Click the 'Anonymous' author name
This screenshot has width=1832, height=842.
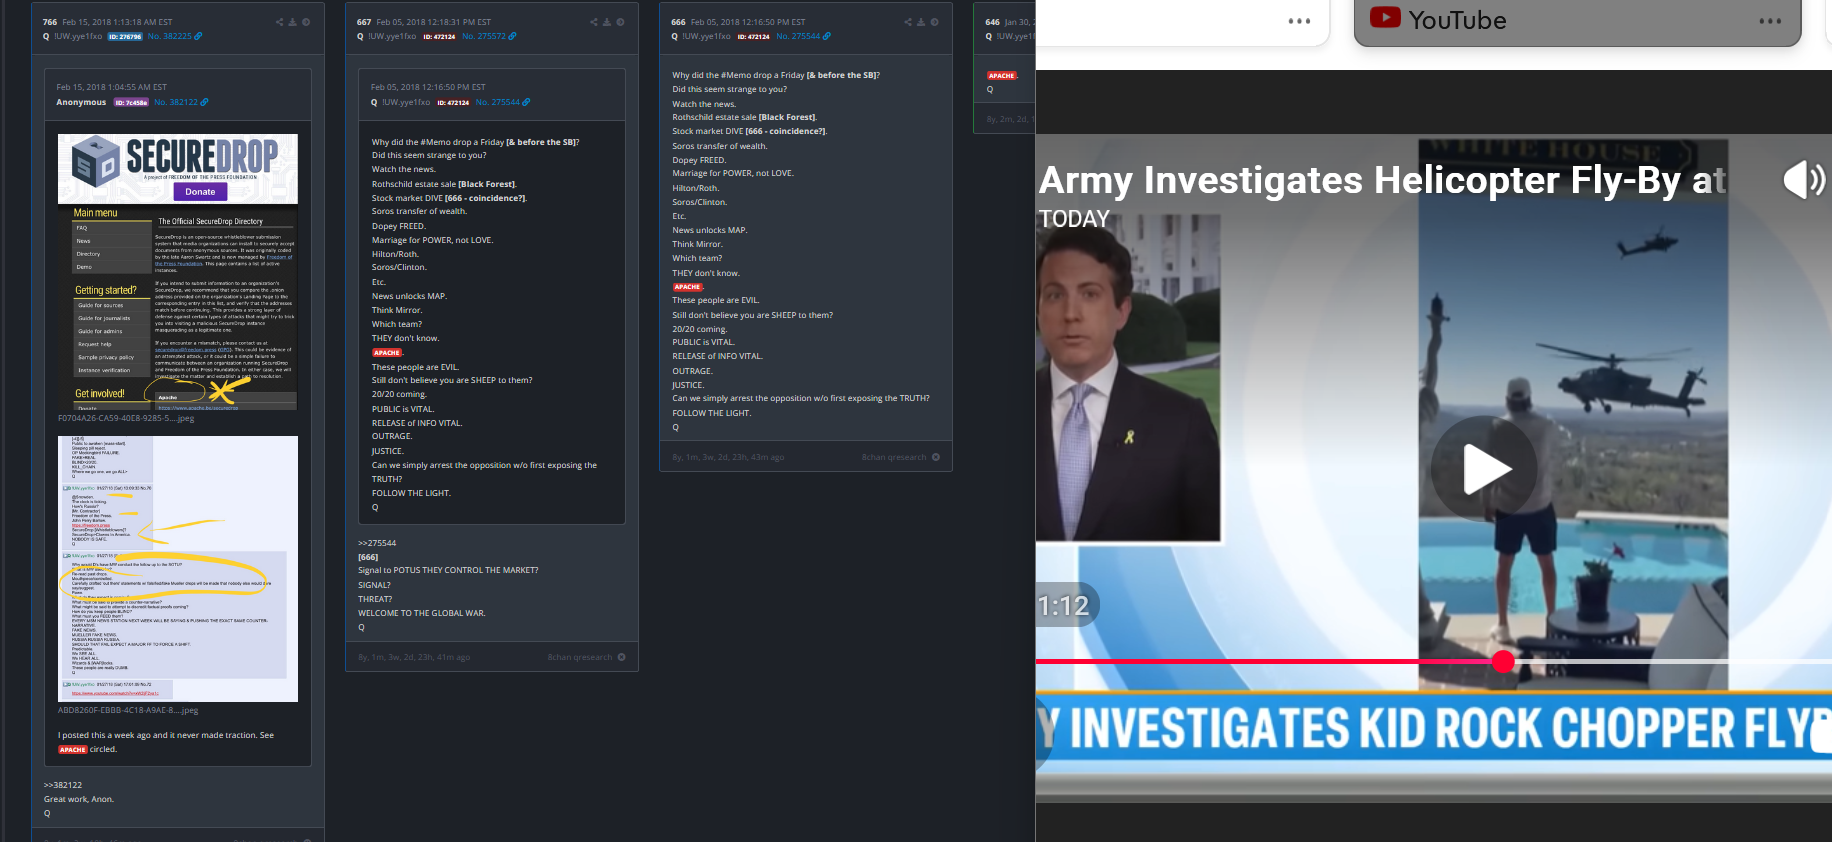(x=81, y=102)
